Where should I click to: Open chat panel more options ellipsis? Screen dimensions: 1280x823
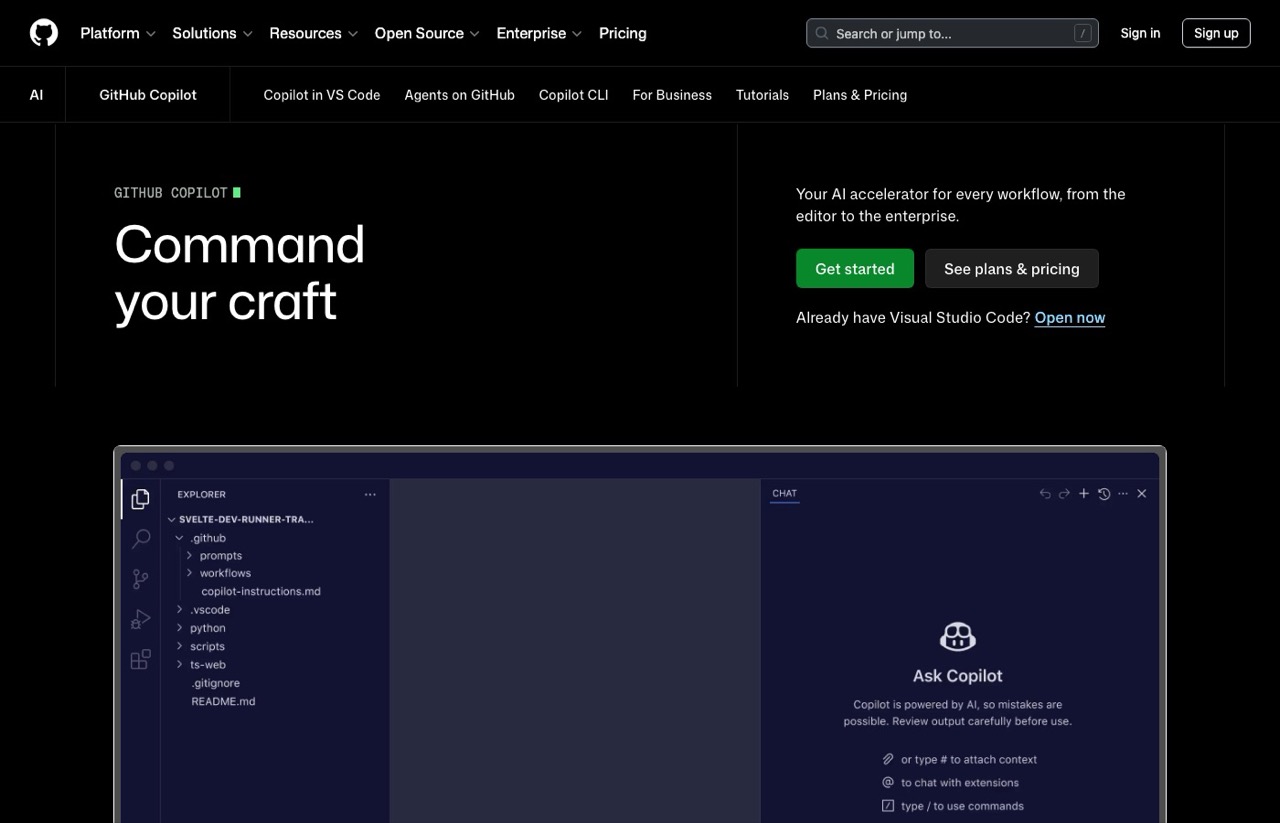point(1123,494)
